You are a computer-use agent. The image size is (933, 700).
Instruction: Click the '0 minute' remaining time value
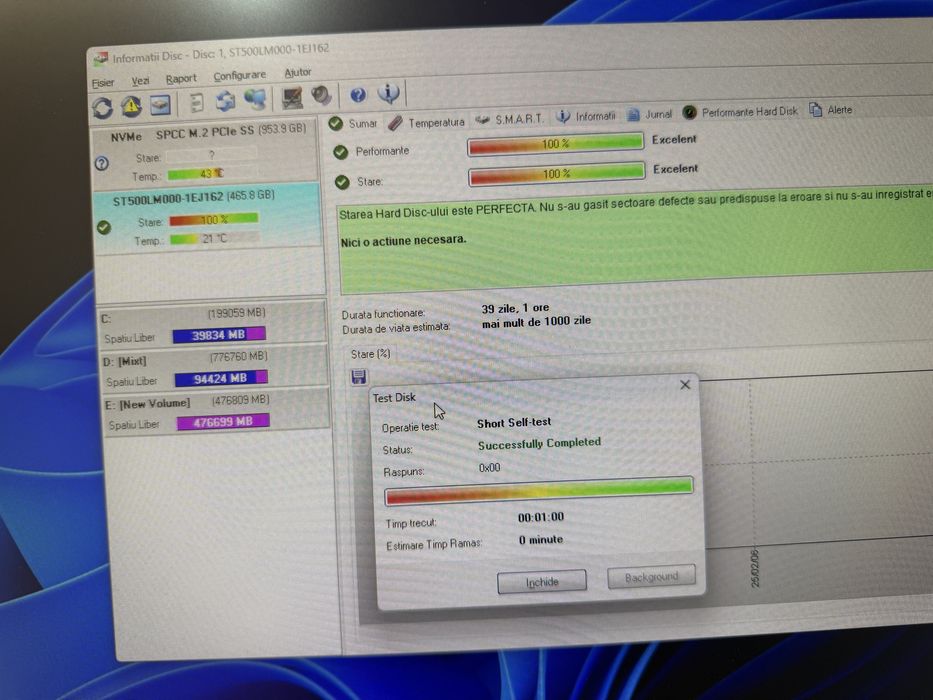(541, 540)
